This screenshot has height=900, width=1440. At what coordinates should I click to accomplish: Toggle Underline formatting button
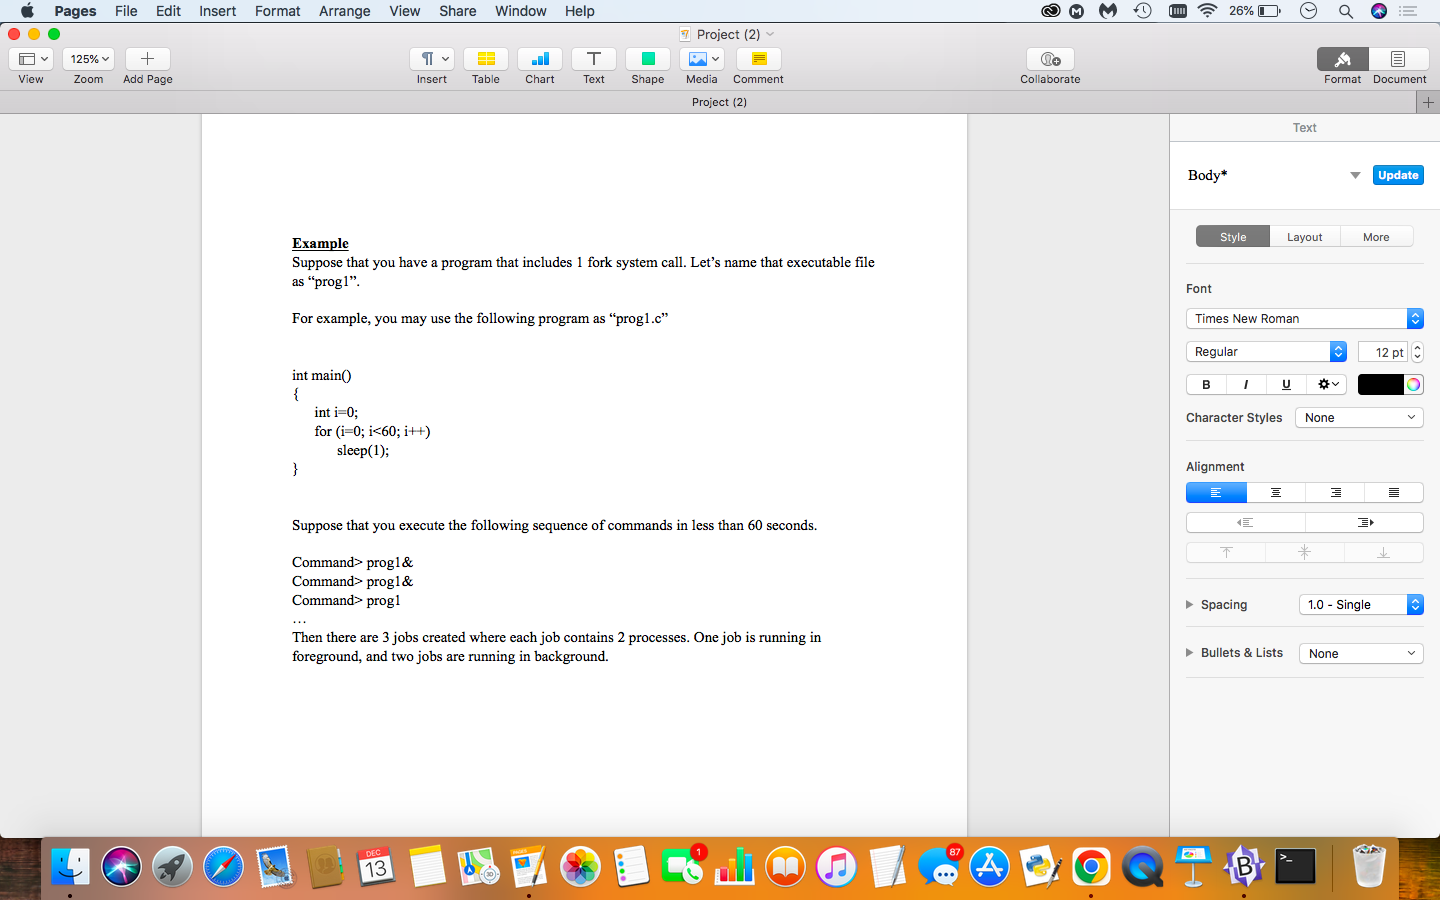pos(1286,384)
